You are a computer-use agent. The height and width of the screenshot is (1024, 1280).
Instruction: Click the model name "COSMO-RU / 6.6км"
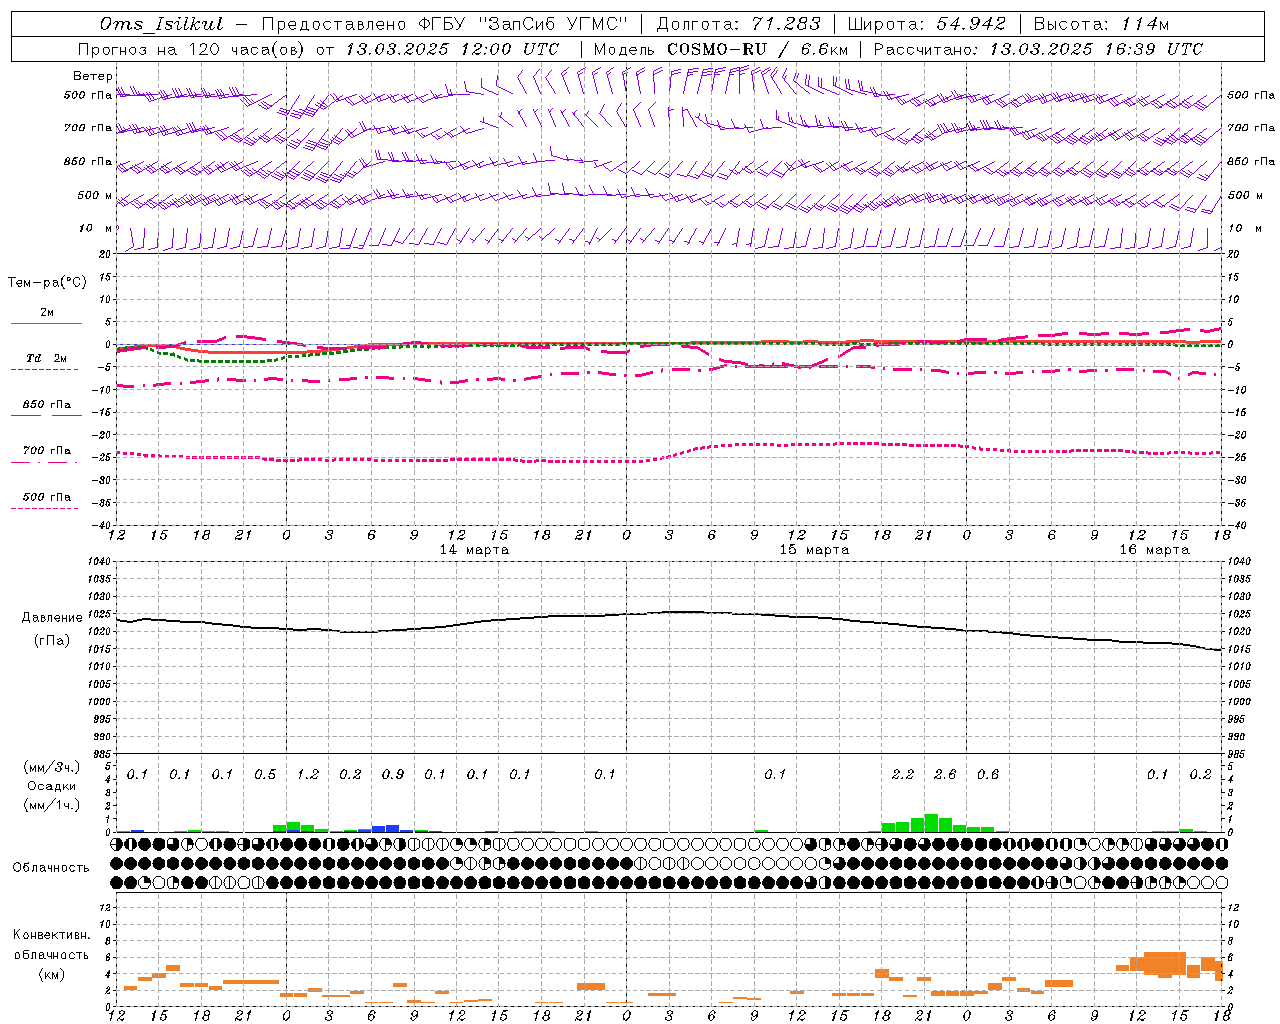[757, 49]
